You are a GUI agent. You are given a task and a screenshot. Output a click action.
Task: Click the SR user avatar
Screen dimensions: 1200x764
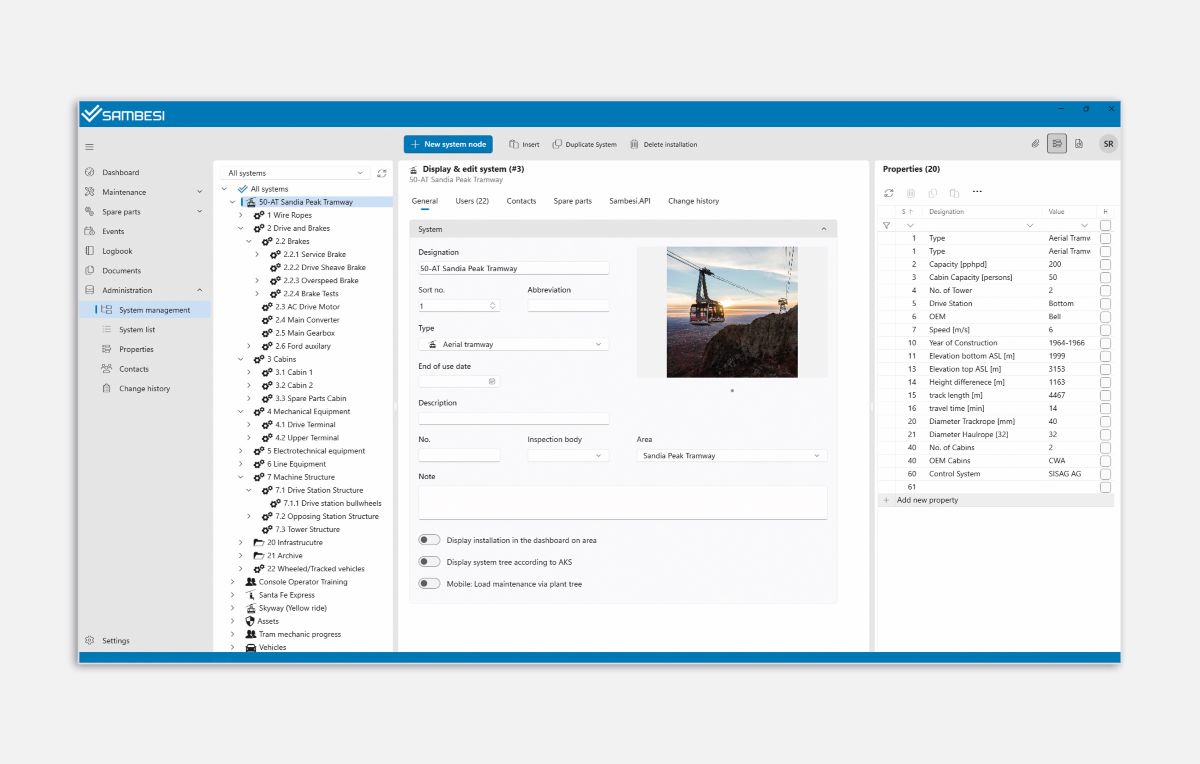coord(1108,144)
